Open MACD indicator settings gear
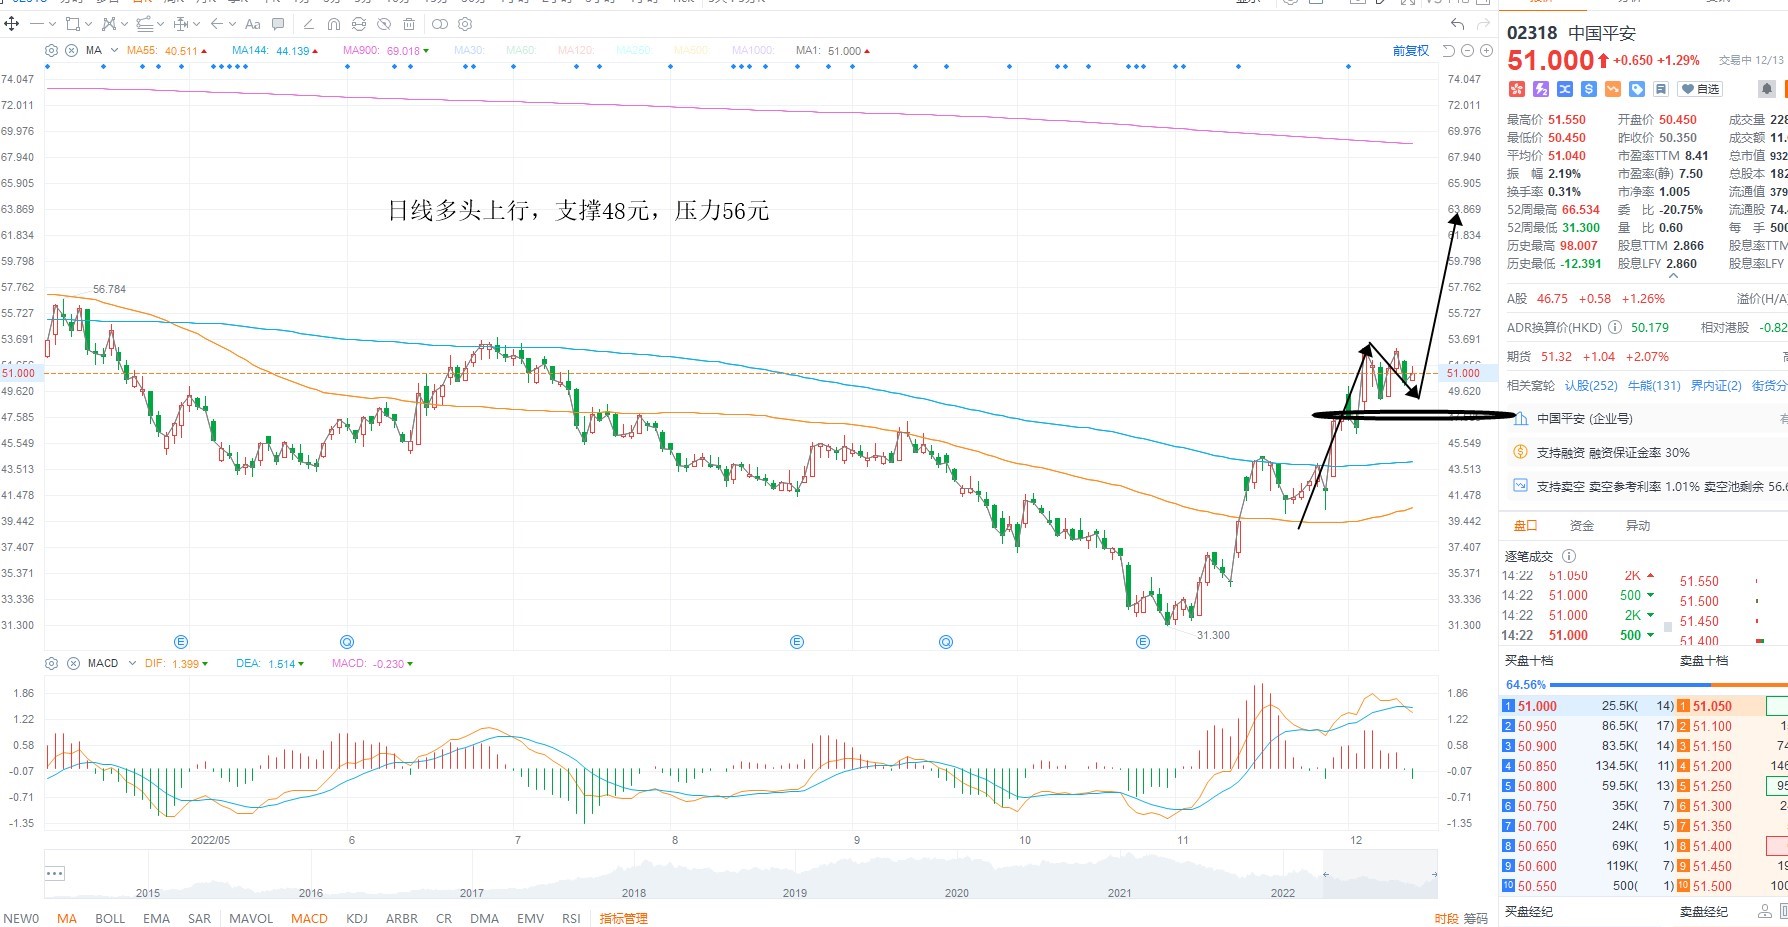 click(51, 663)
